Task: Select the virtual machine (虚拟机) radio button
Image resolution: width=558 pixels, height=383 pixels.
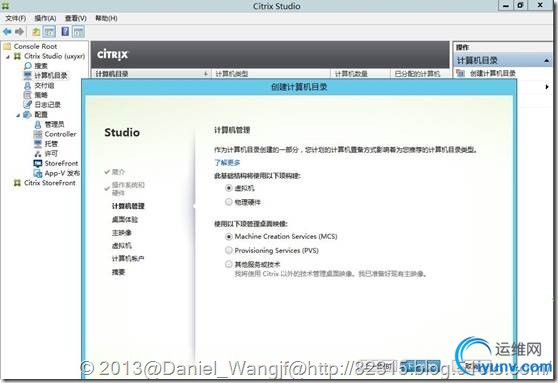Action: pos(229,188)
